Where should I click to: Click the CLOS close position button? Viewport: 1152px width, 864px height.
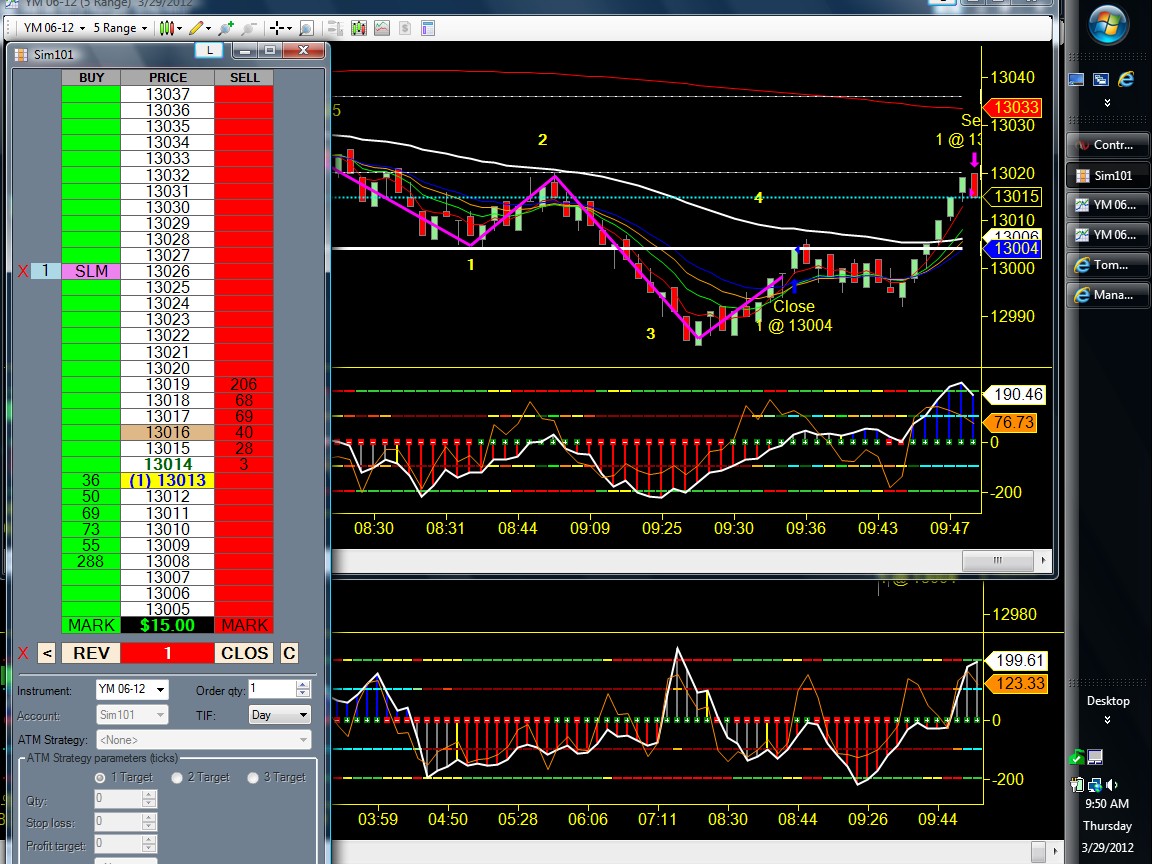(x=245, y=653)
